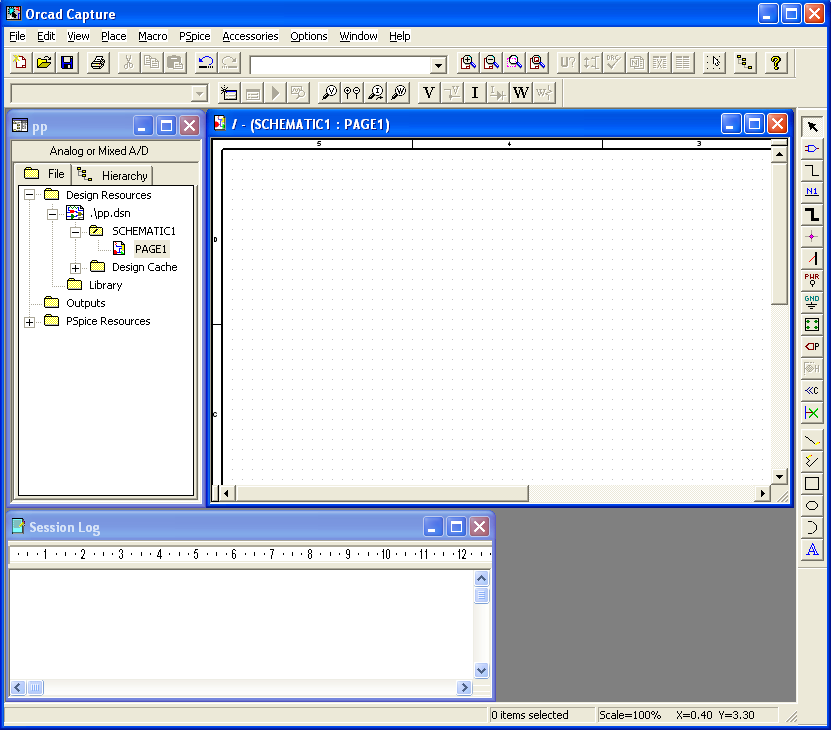Zoom to fit all
The width and height of the screenshot is (831, 730).
click(537, 63)
